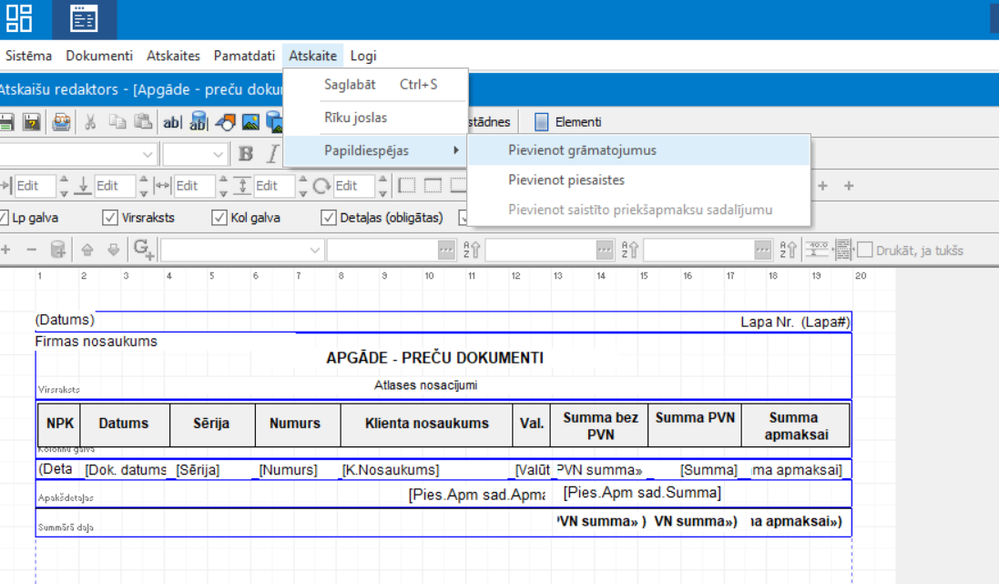Toggle the Virsraksts checkbox
This screenshot has width=999, height=584.
point(110,217)
